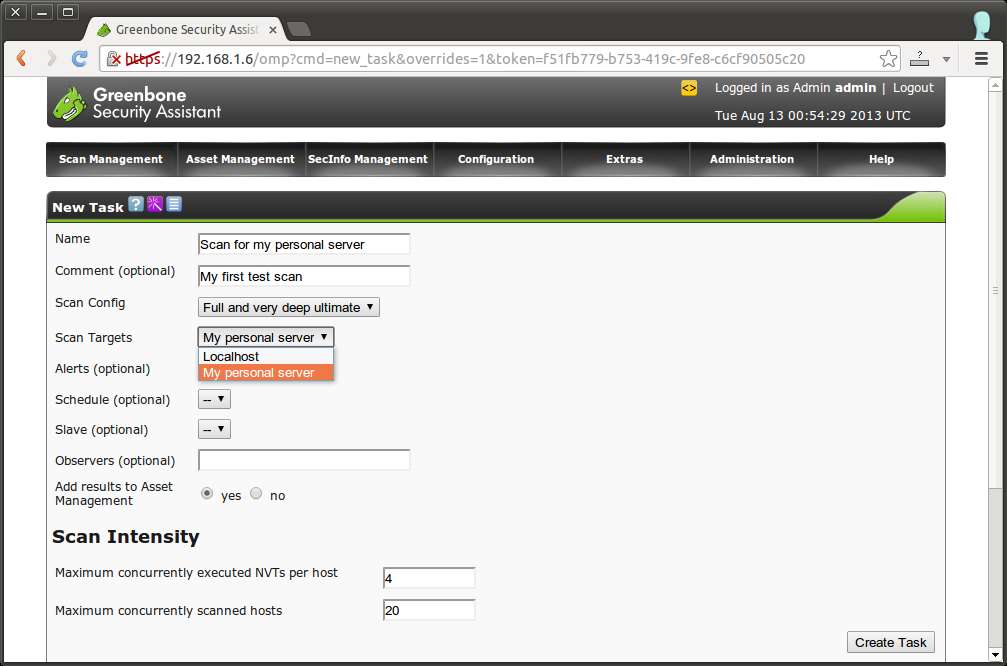Open the Scan Config dropdown
This screenshot has width=1007, height=666.
point(288,307)
